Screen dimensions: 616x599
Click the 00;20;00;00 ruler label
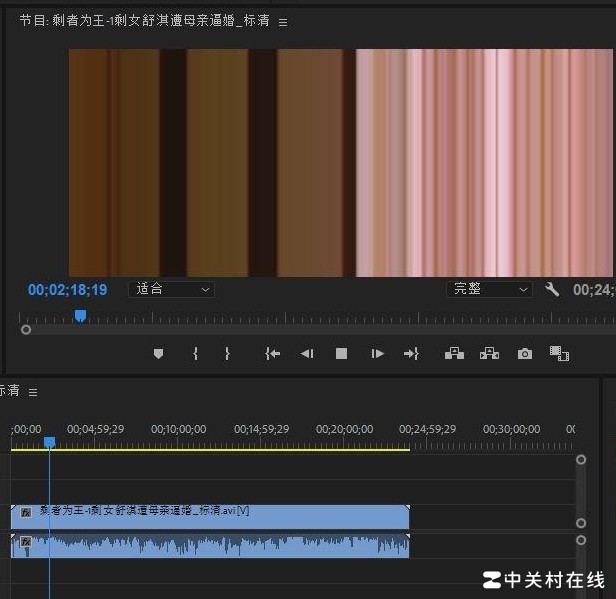[345, 429]
